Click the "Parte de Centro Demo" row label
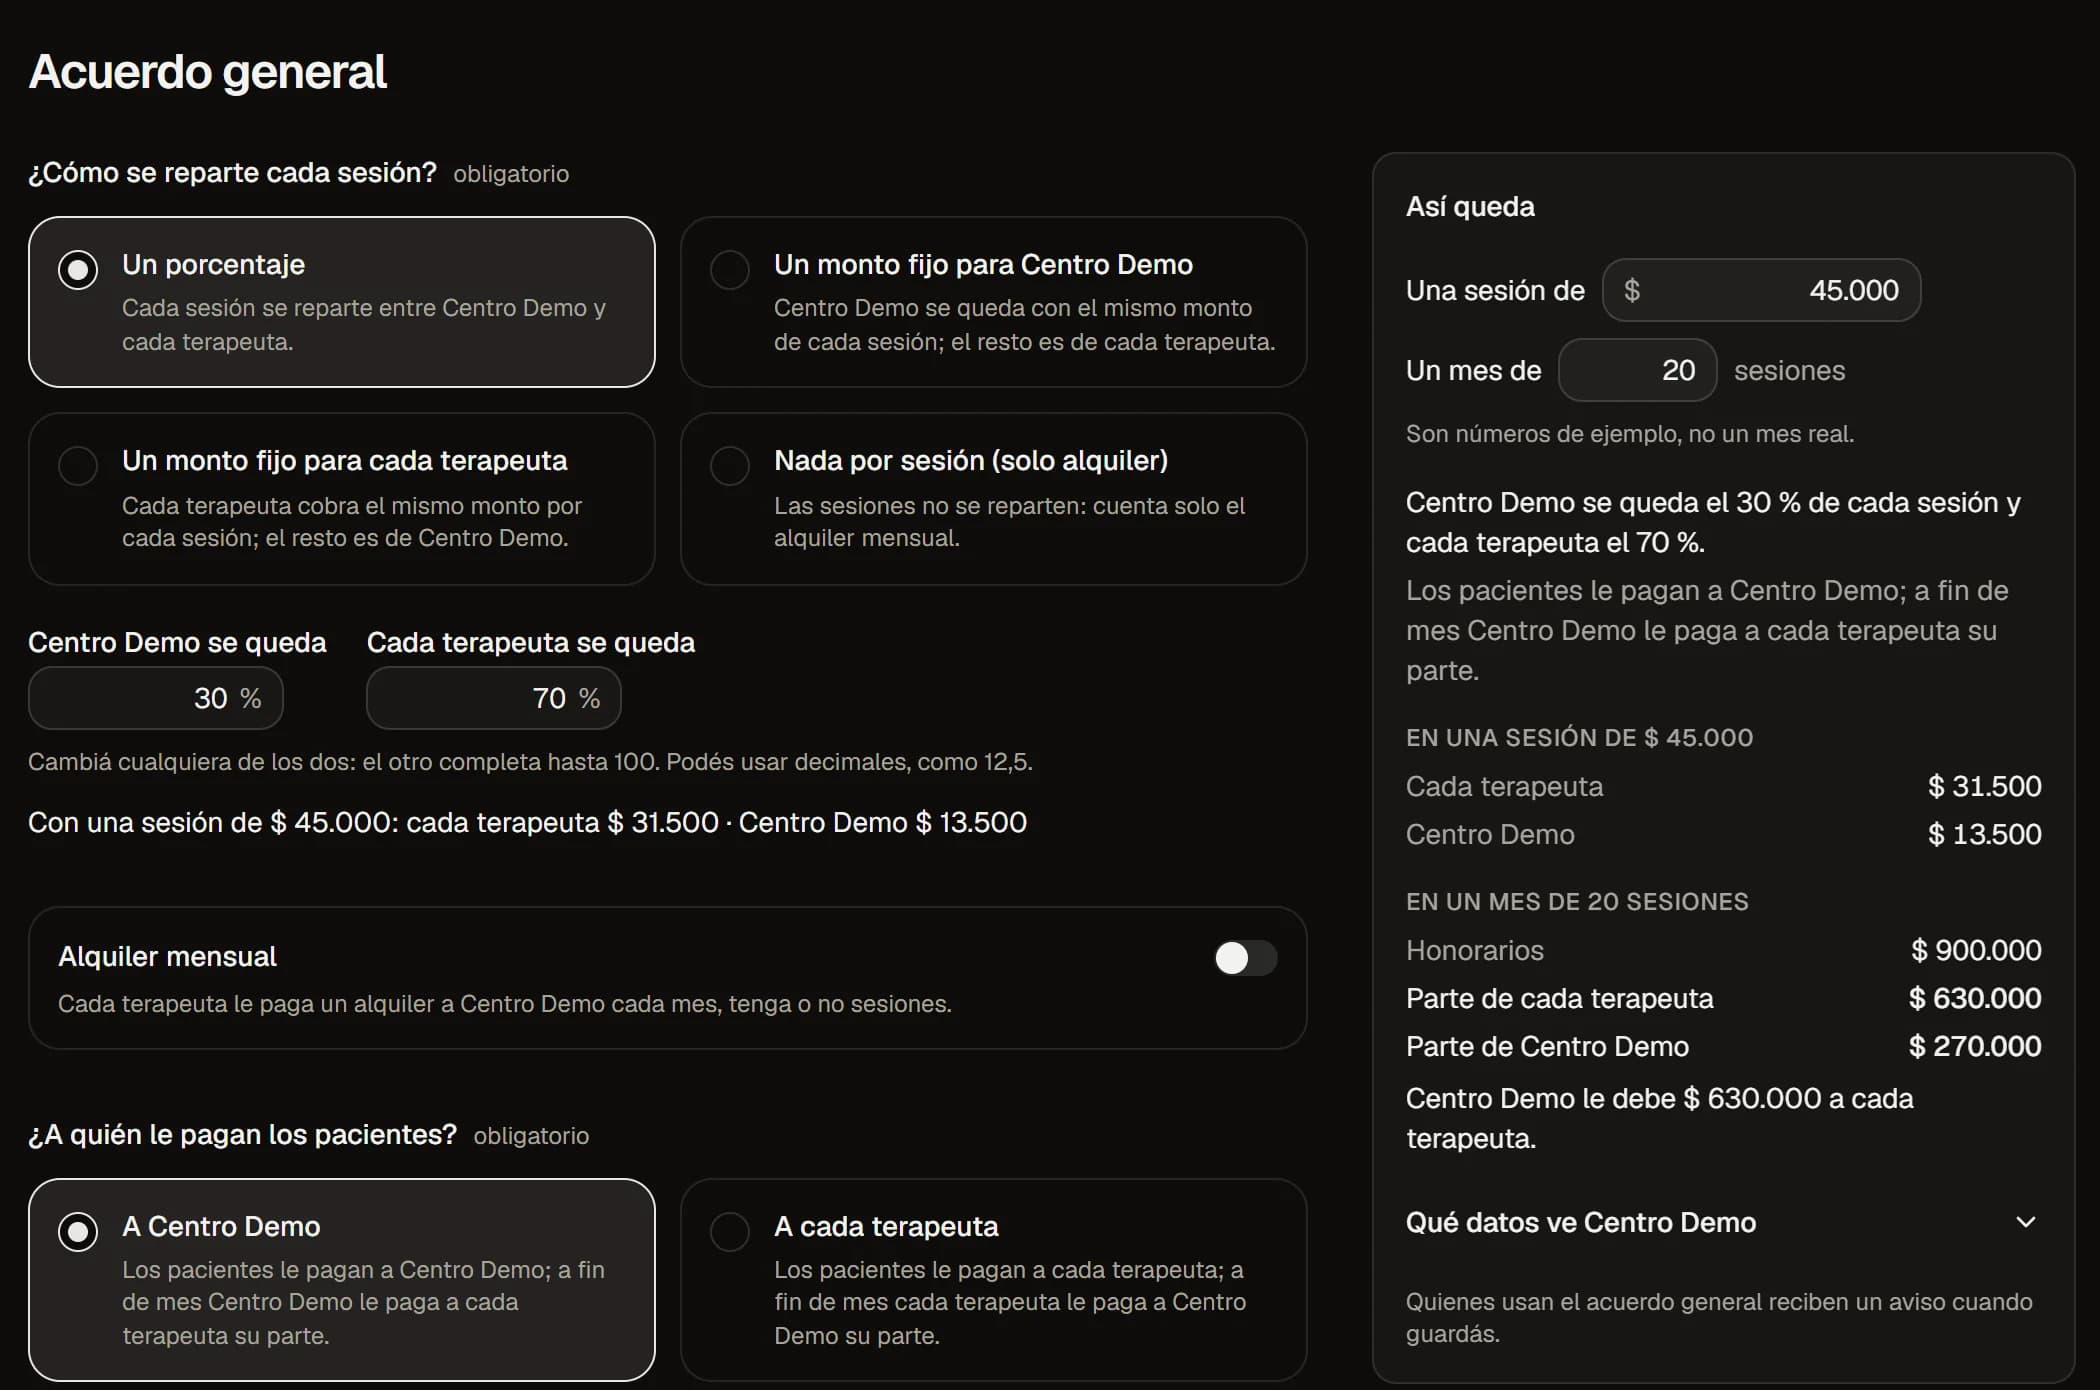The height and width of the screenshot is (1390, 2100). pos(1547,1046)
